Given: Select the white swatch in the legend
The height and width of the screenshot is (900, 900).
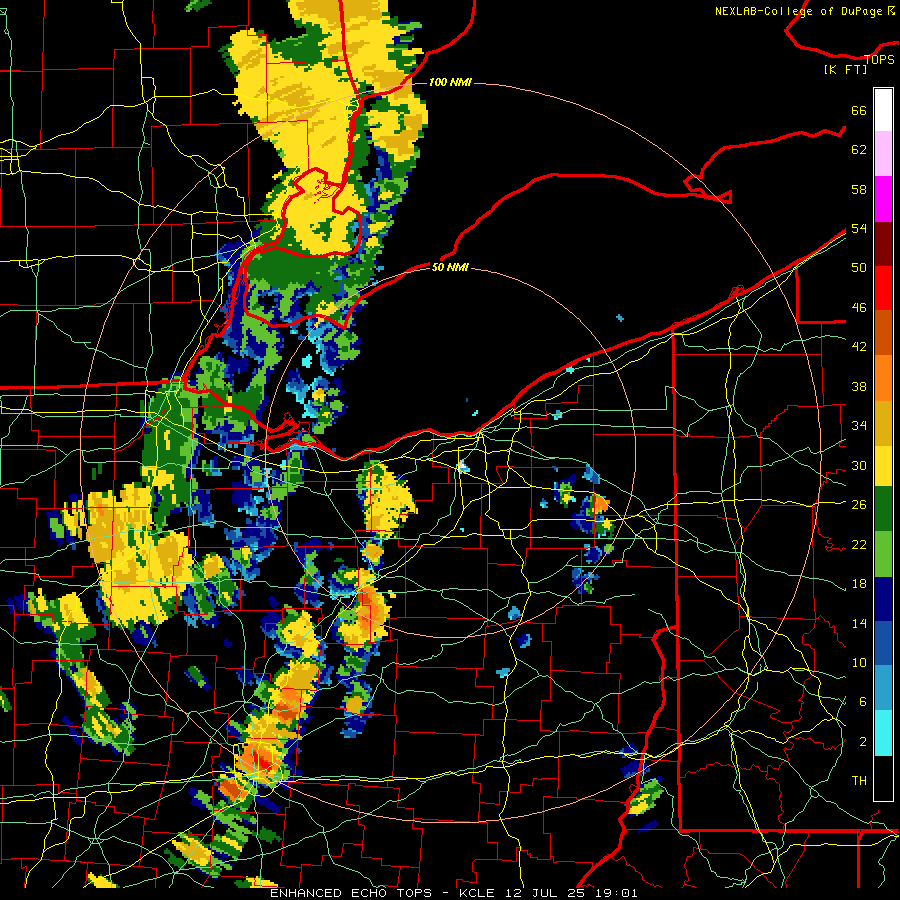Looking at the screenshot, I should pyautogui.click(x=883, y=110).
